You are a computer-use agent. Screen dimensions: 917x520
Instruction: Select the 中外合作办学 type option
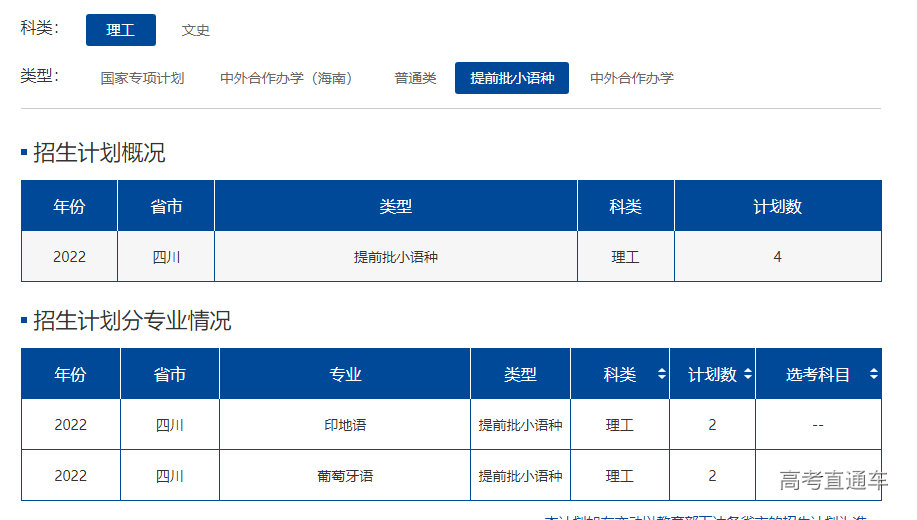point(631,78)
